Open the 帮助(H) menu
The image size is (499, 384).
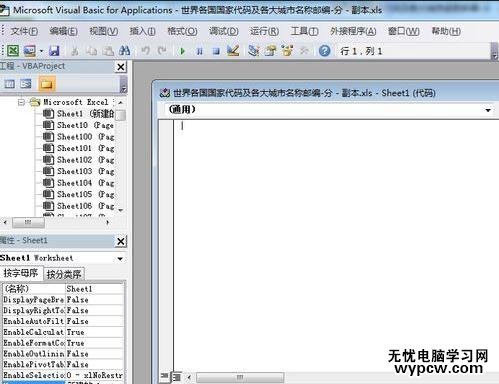pyautogui.click(x=446, y=31)
